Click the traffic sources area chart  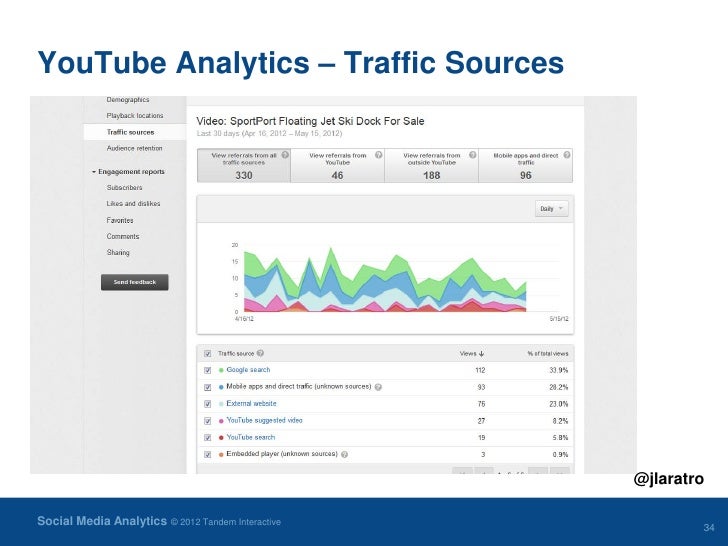[x=385, y=279]
